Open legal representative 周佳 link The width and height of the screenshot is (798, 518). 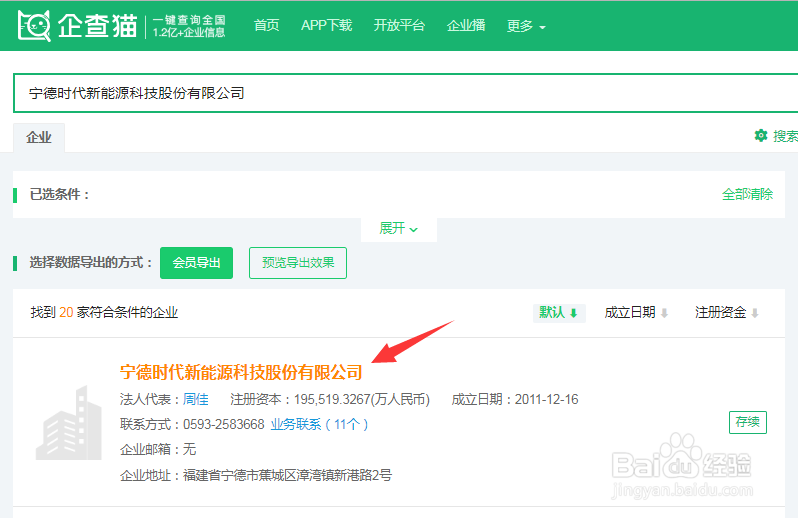pos(196,399)
